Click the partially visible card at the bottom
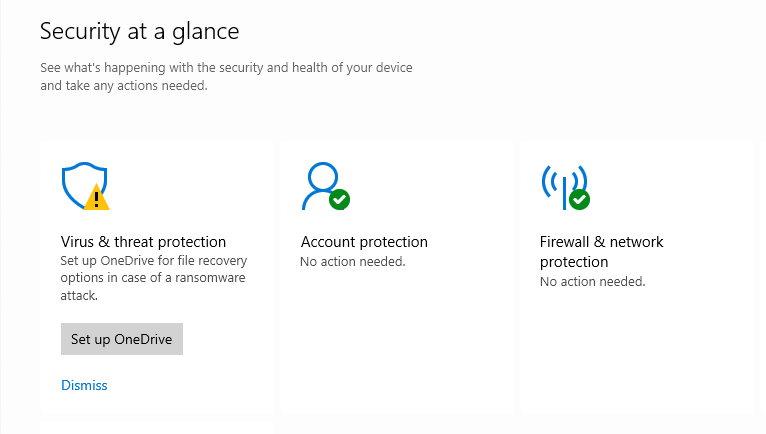 click(156, 428)
